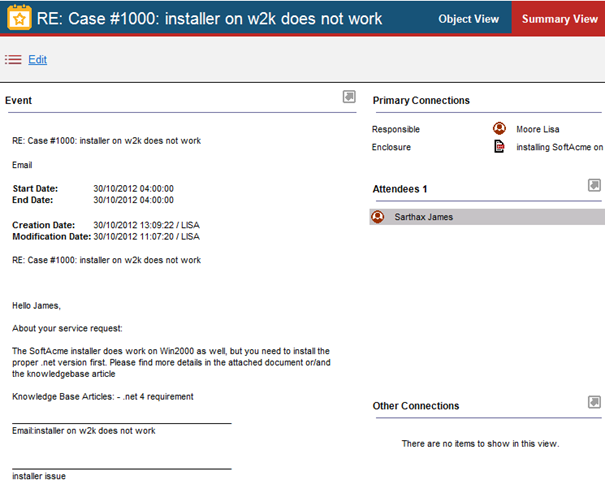Screen dimensions: 605x489
Task: Click 'Hello James,' greeting text
Action: tap(36, 306)
